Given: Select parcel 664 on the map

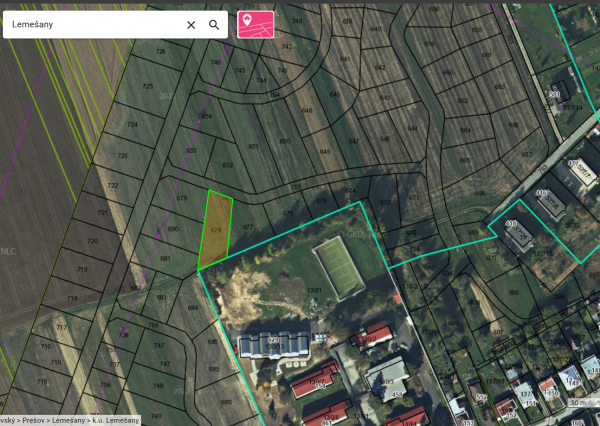Looking at the screenshot, I should click(x=465, y=131).
